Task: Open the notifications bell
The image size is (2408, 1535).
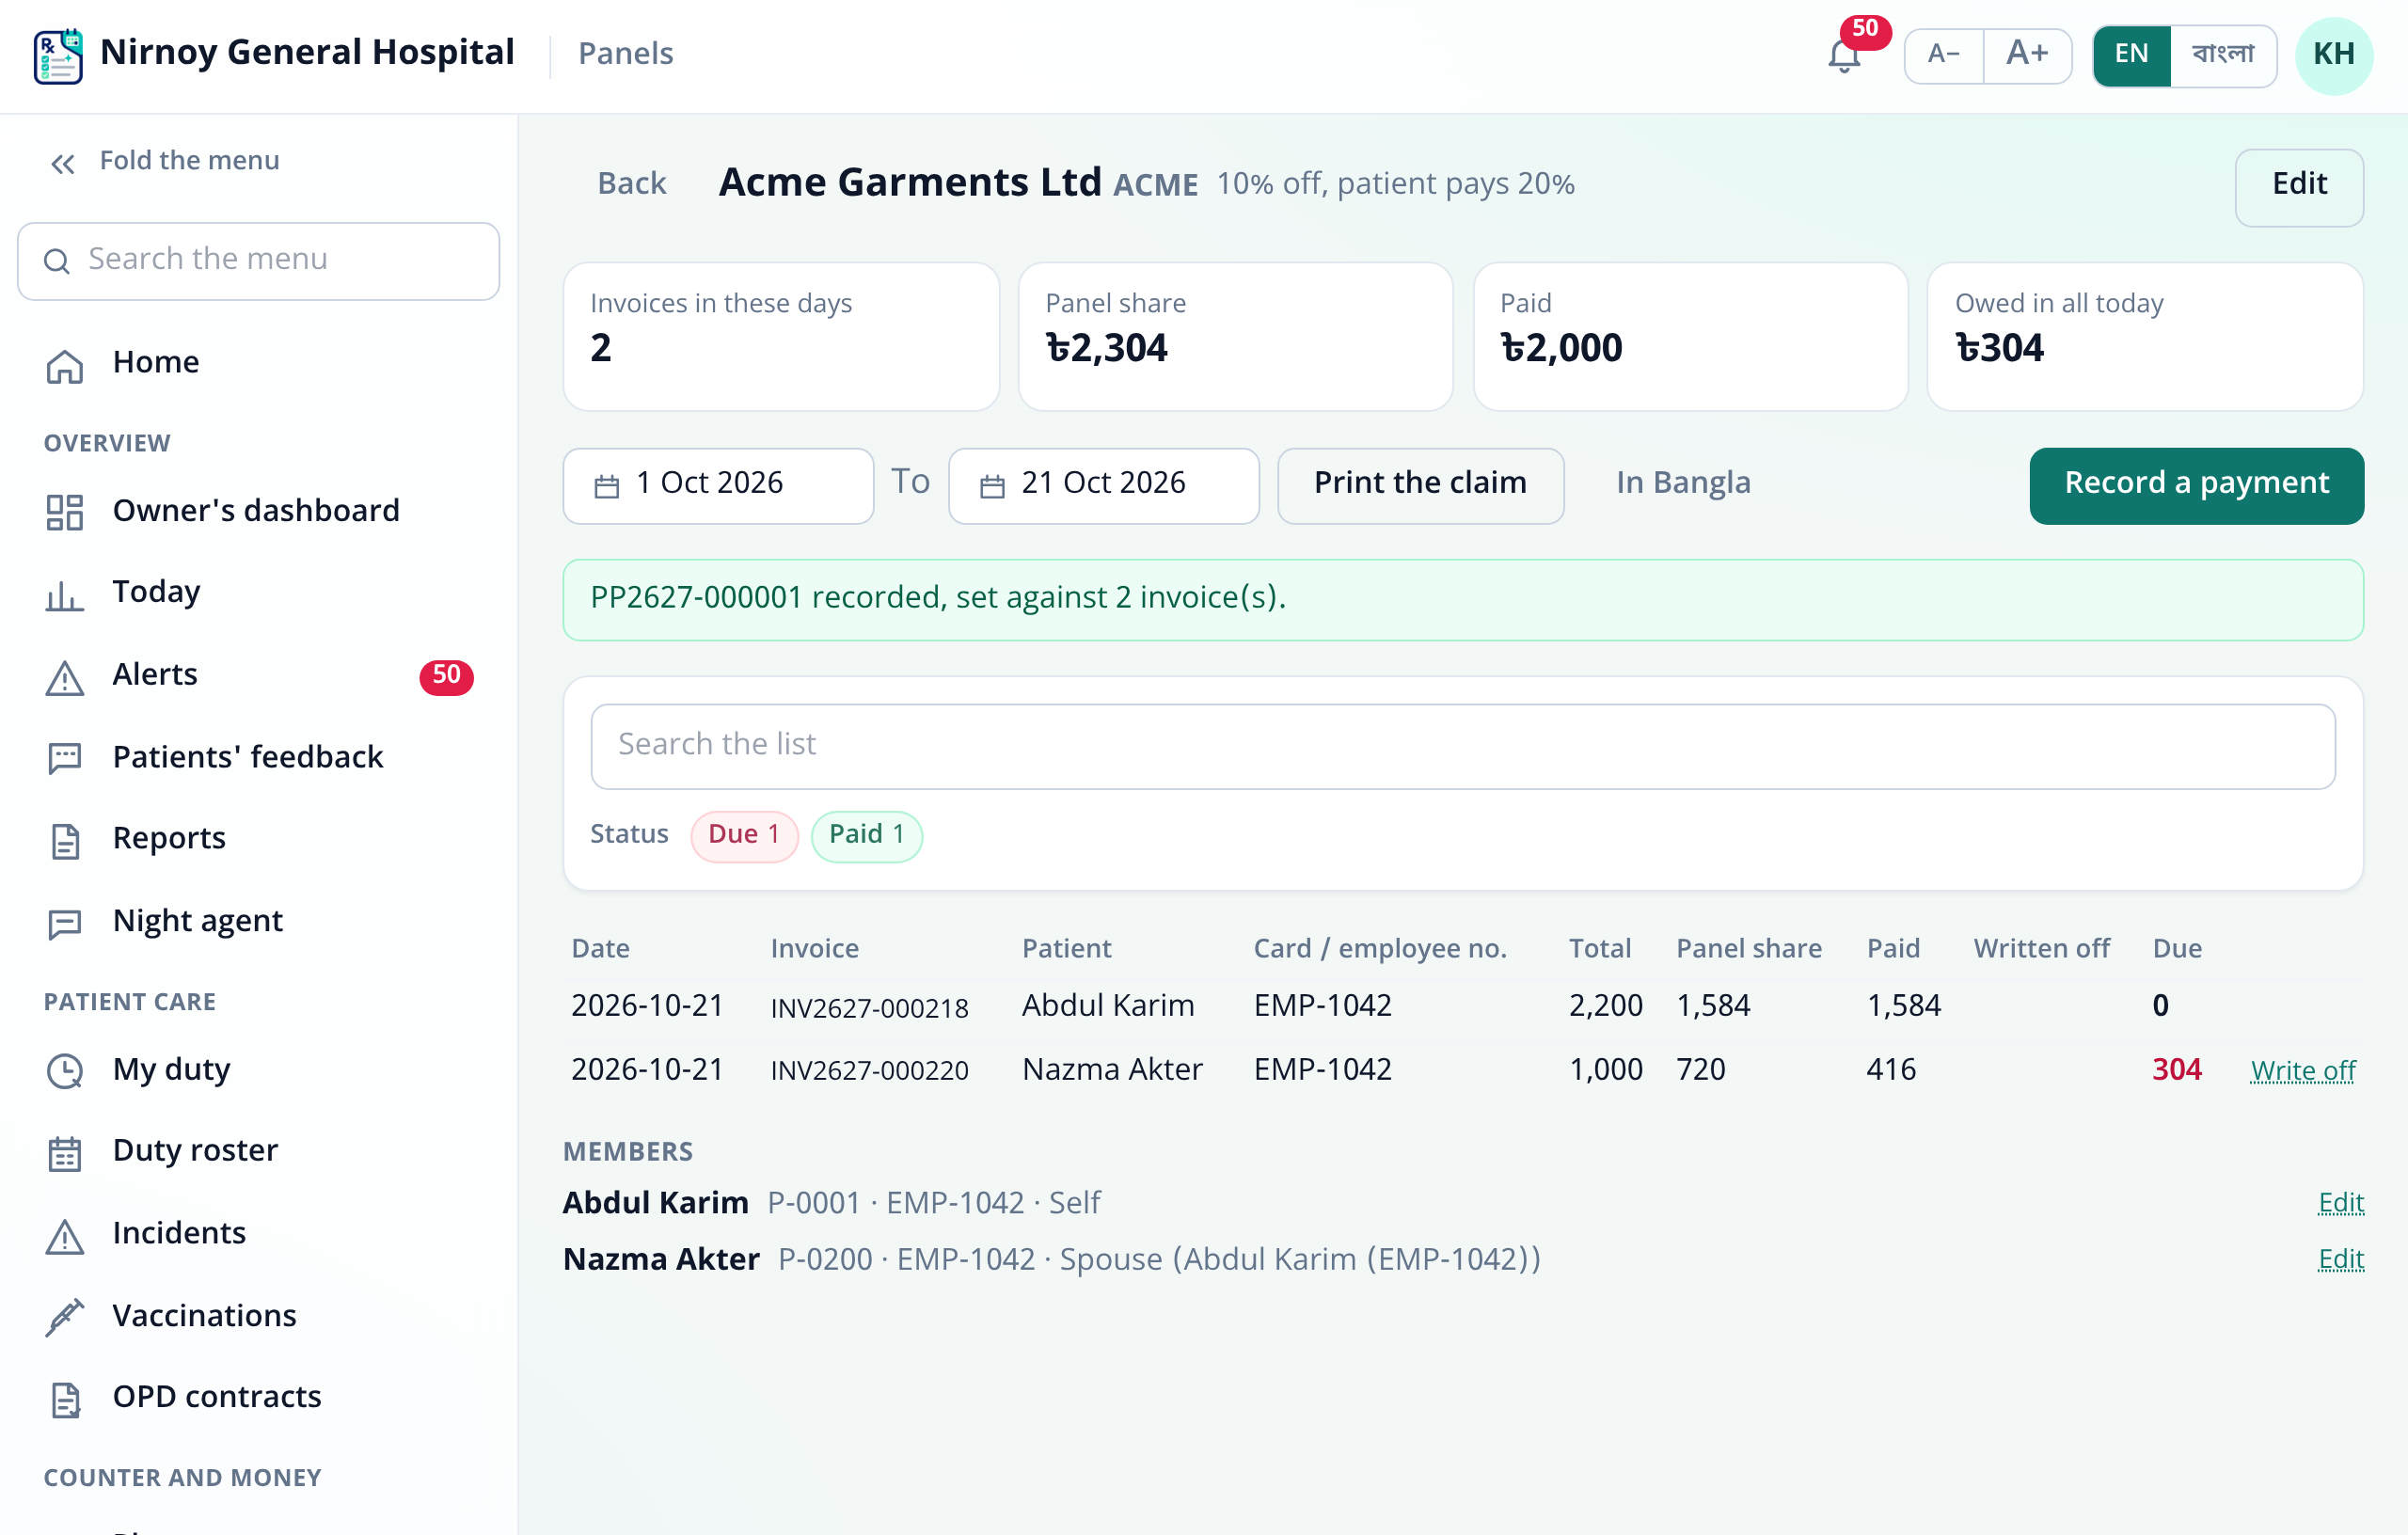Action: 1844,55
